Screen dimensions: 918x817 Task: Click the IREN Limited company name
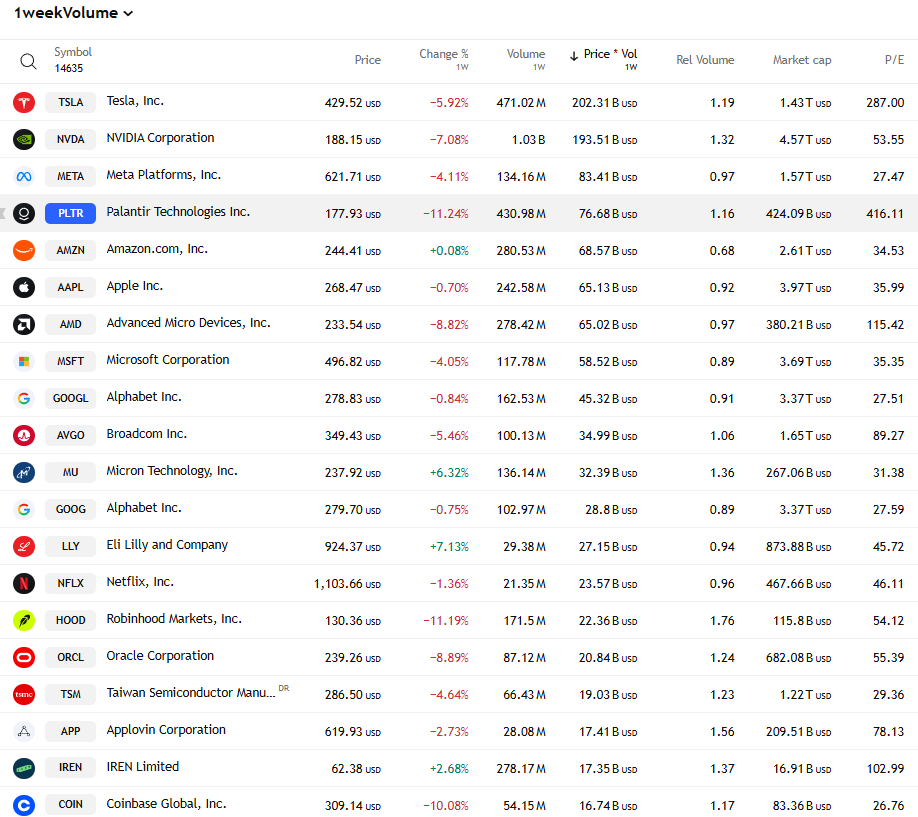point(142,767)
